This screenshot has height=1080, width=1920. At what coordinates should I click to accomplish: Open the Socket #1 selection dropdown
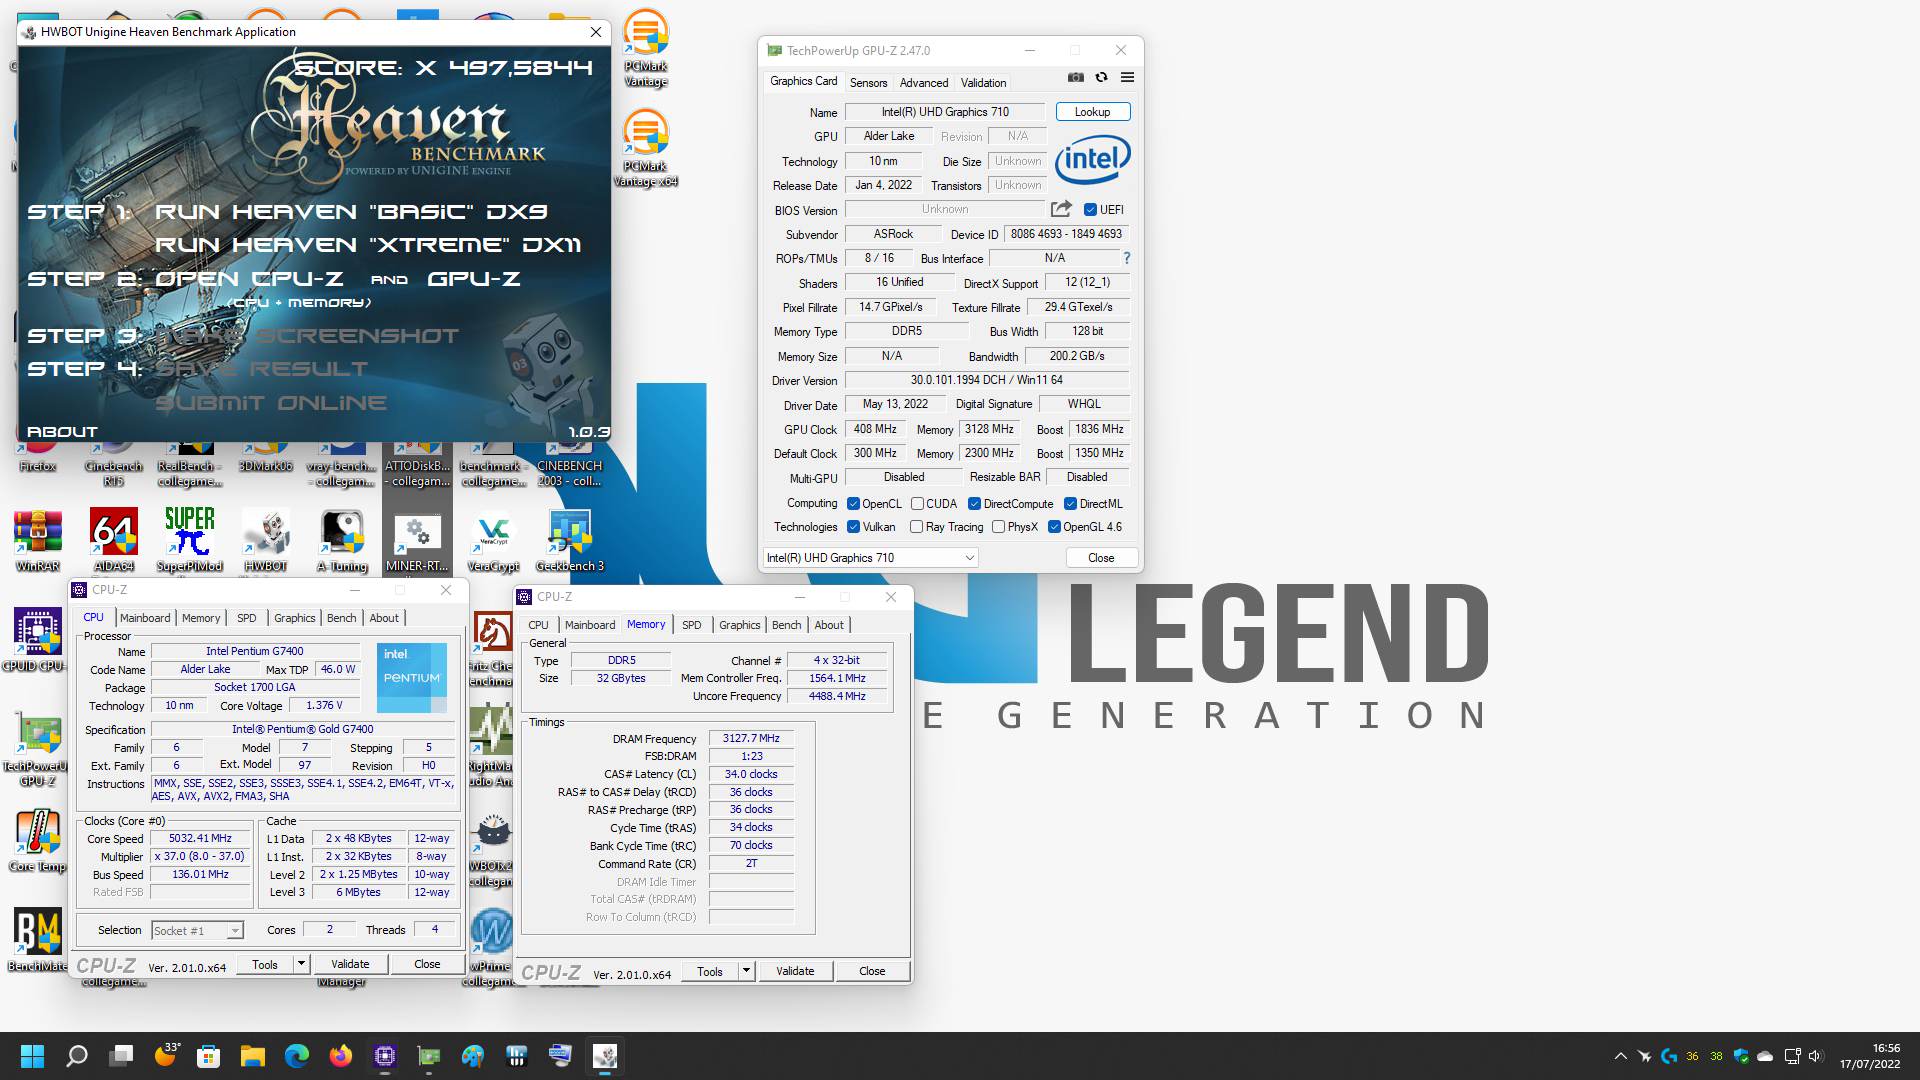(x=197, y=930)
